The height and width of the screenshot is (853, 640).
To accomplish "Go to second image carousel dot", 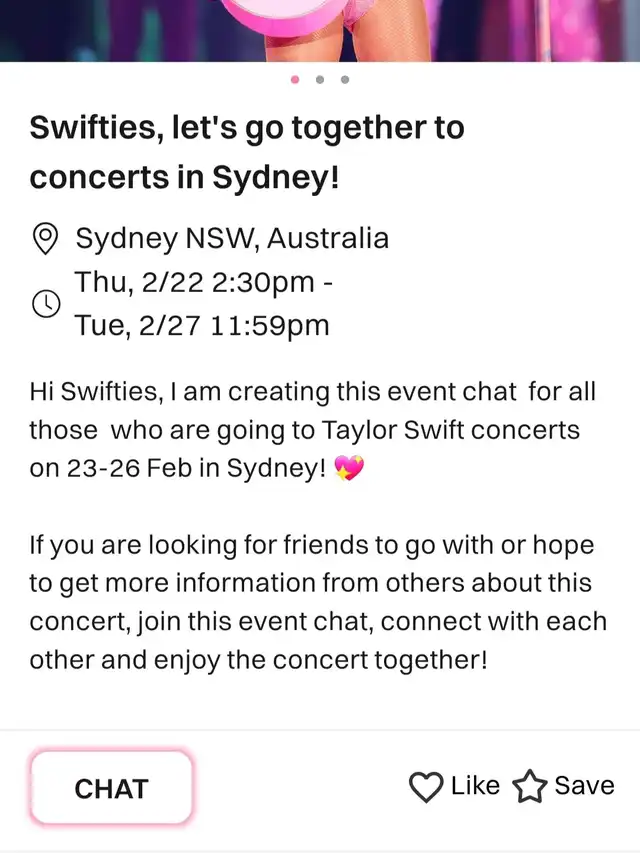I will [x=320, y=79].
